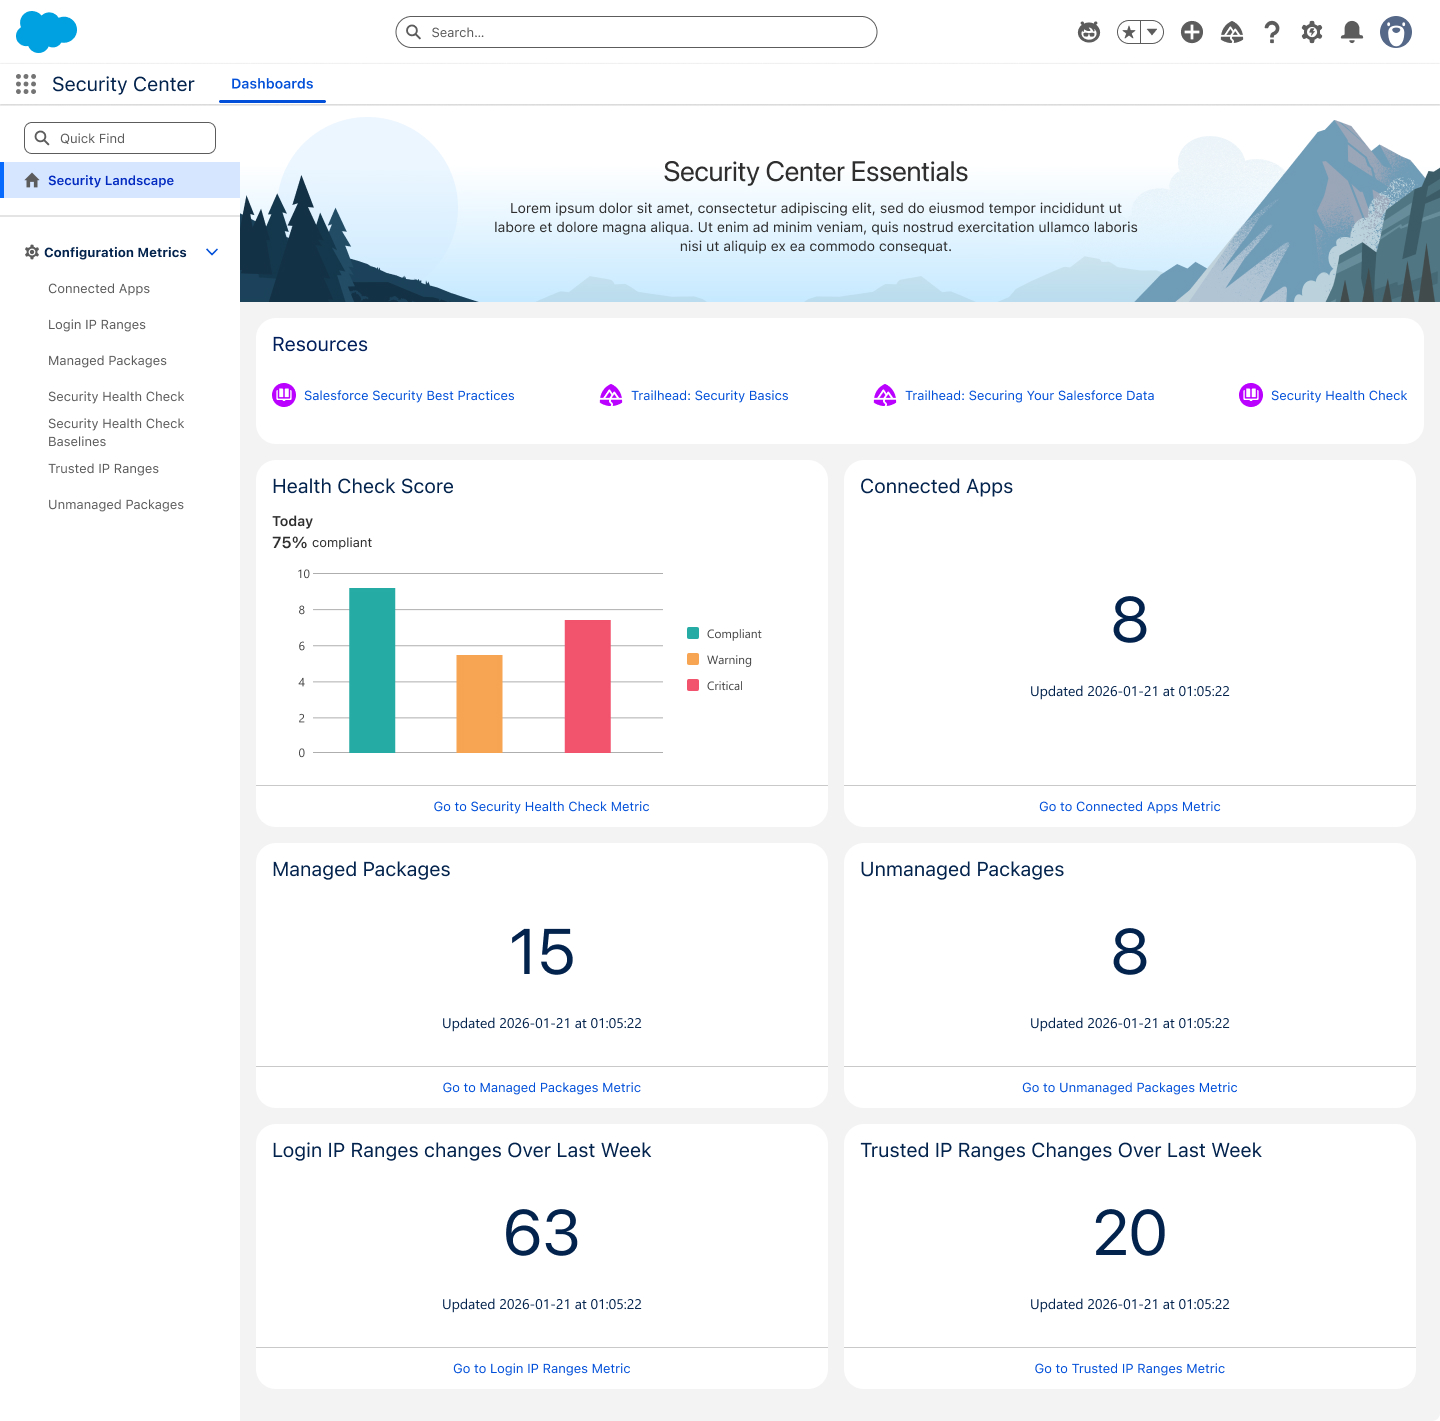Viewport: 1440px width, 1421px height.
Task: Click the Favorites star icon
Action: pyautogui.click(x=1129, y=32)
